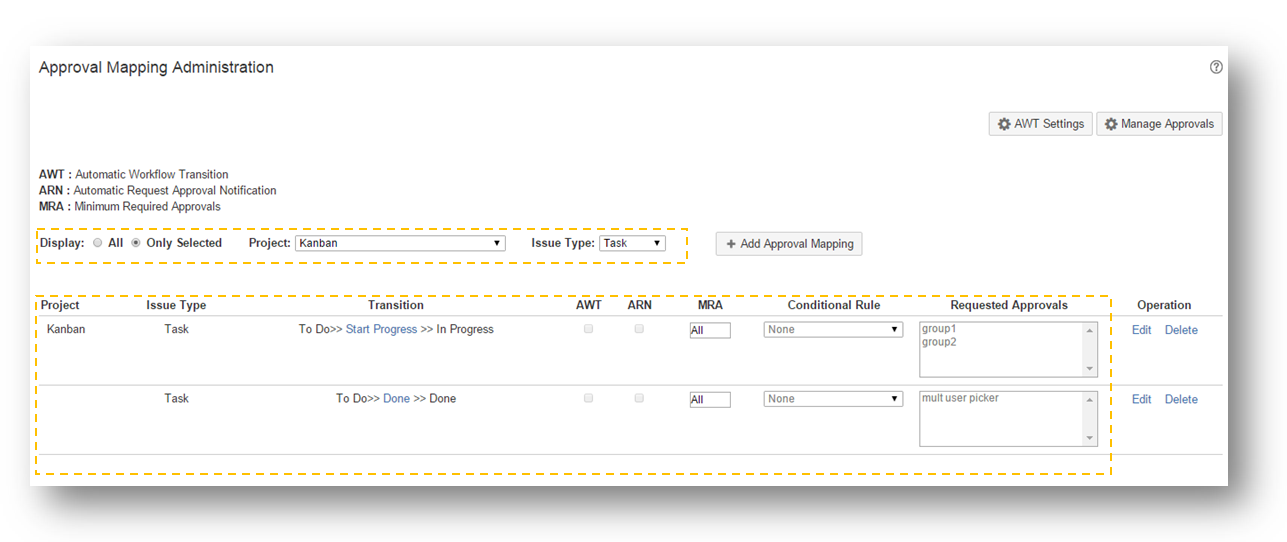Click the Start Progress transition link
Viewport: 1287px width, 542px height.
click(381, 329)
